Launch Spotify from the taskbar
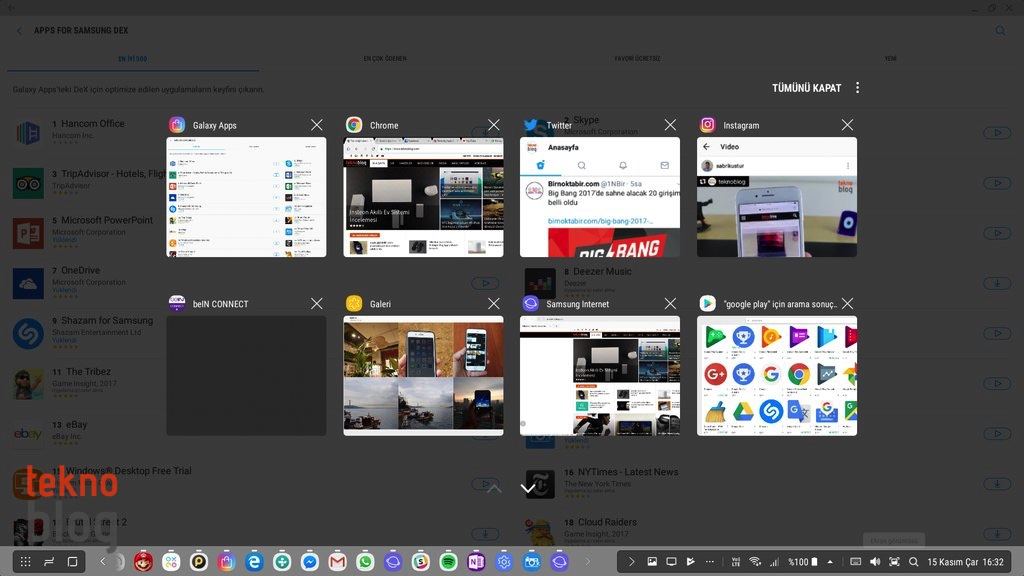The image size is (1024, 576). coord(448,562)
